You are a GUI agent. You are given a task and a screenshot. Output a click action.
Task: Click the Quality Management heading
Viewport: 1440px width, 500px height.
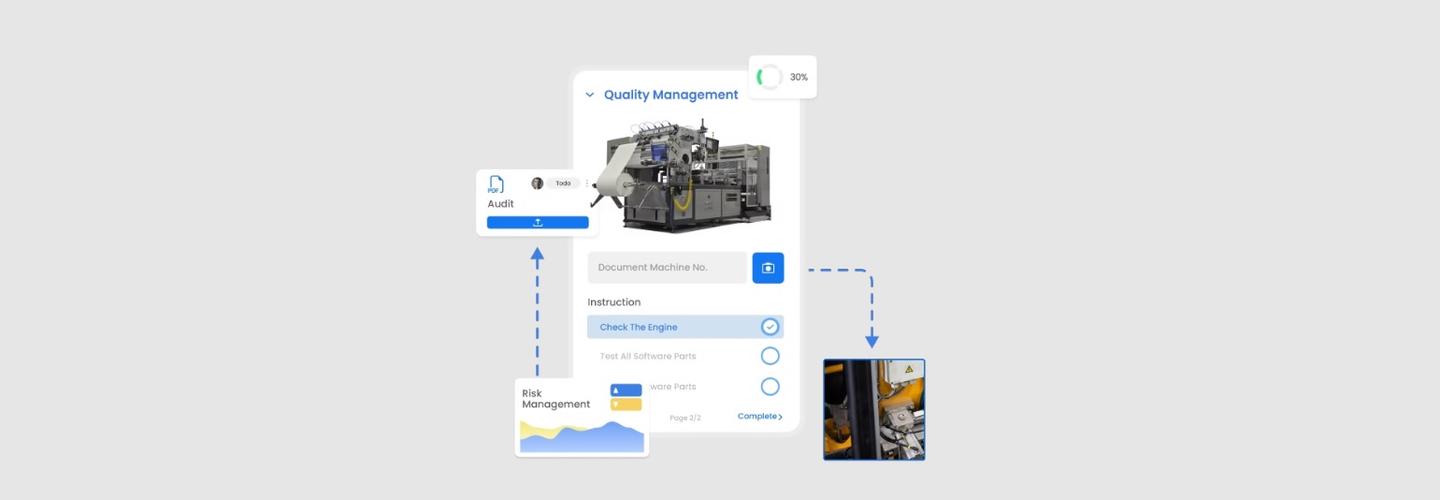pyautogui.click(x=671, y=95)
